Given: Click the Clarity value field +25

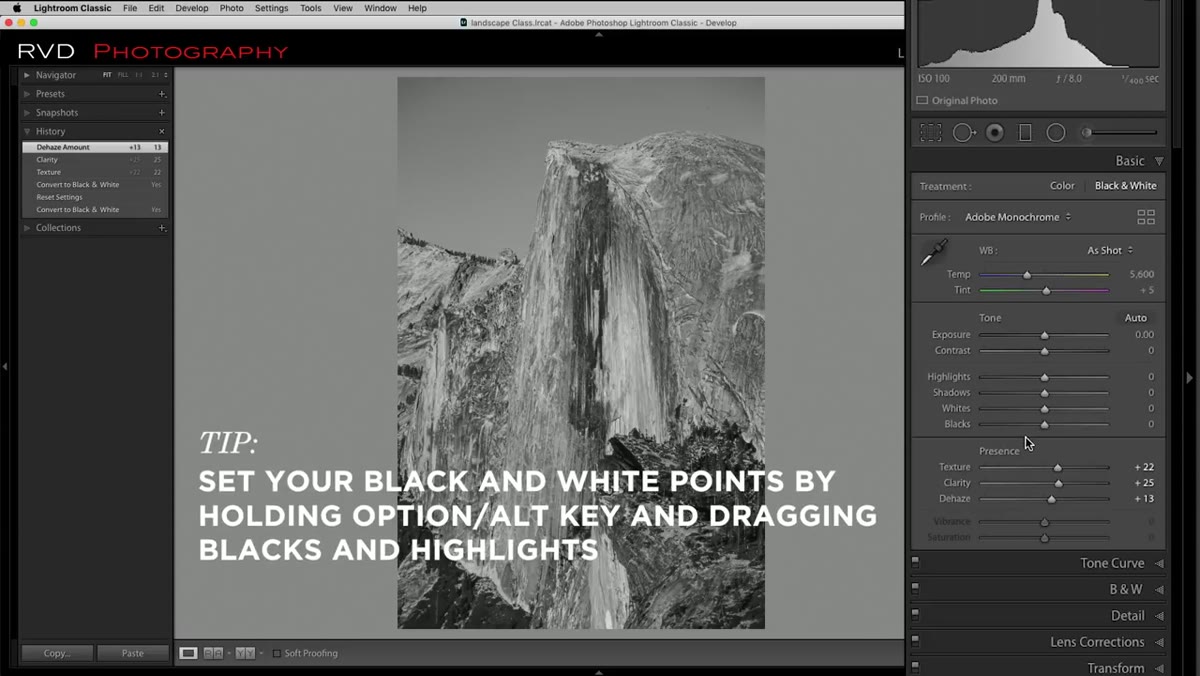Looking at the screenshot, I should [x=1144, y=483].
